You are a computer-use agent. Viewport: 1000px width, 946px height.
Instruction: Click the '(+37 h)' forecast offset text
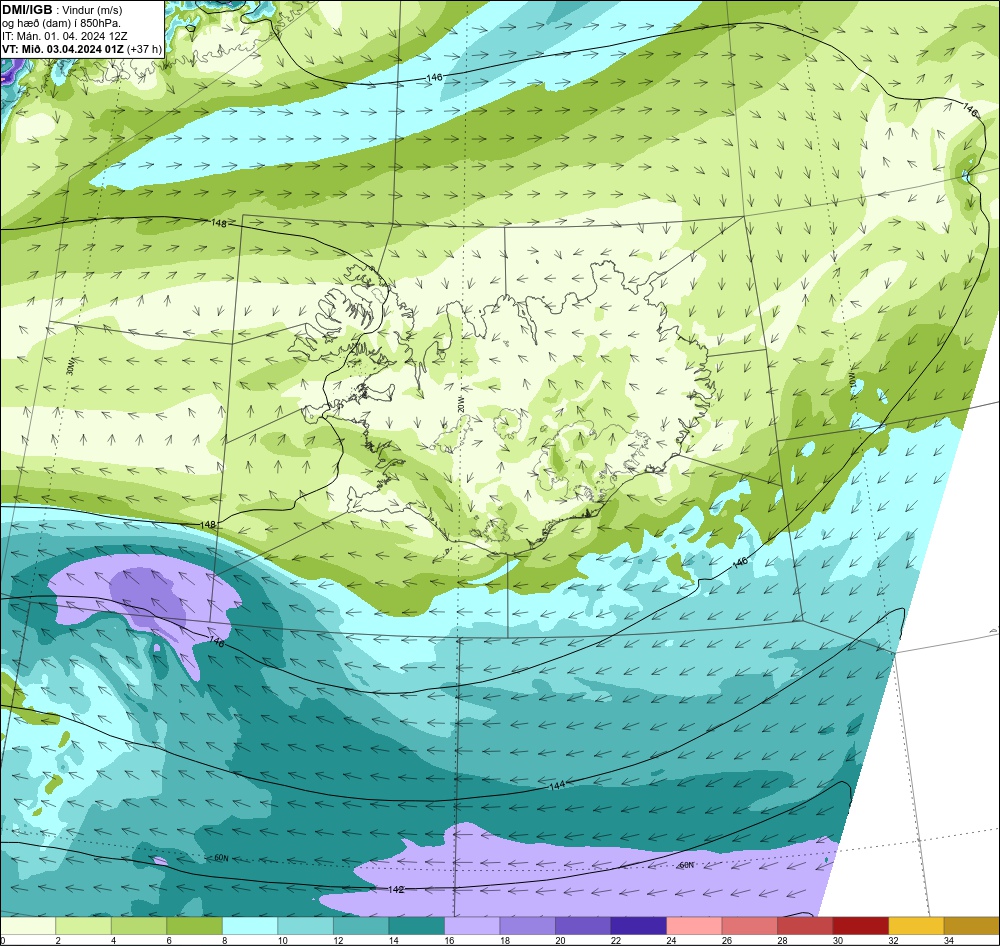(x=144, y=48)
